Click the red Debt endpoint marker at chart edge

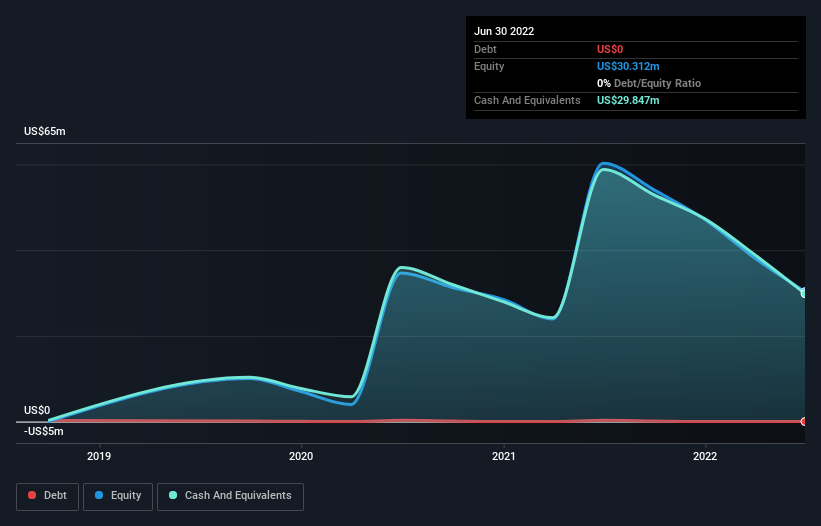tap(804, 421)
